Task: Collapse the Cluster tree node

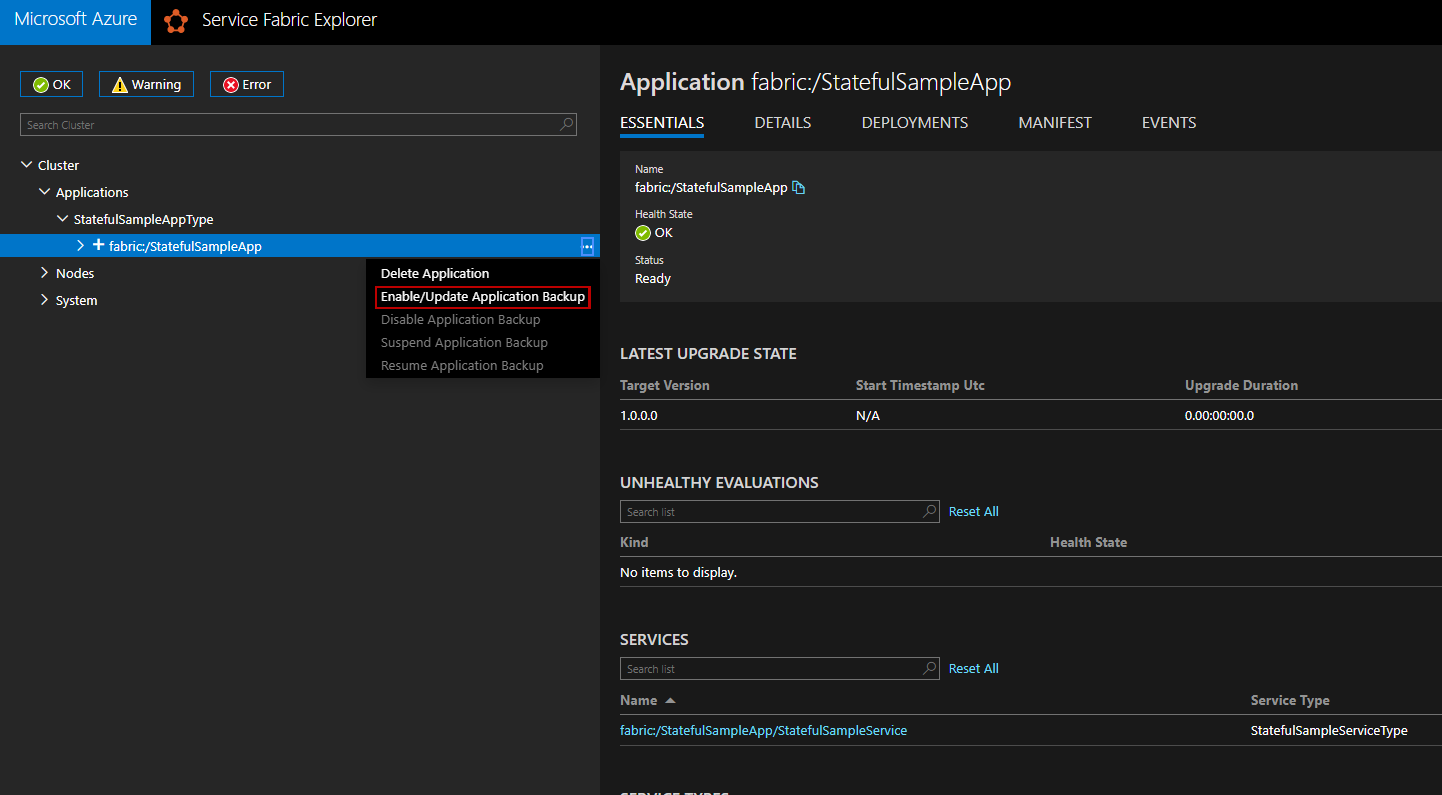Action: [x=26, y=165]
